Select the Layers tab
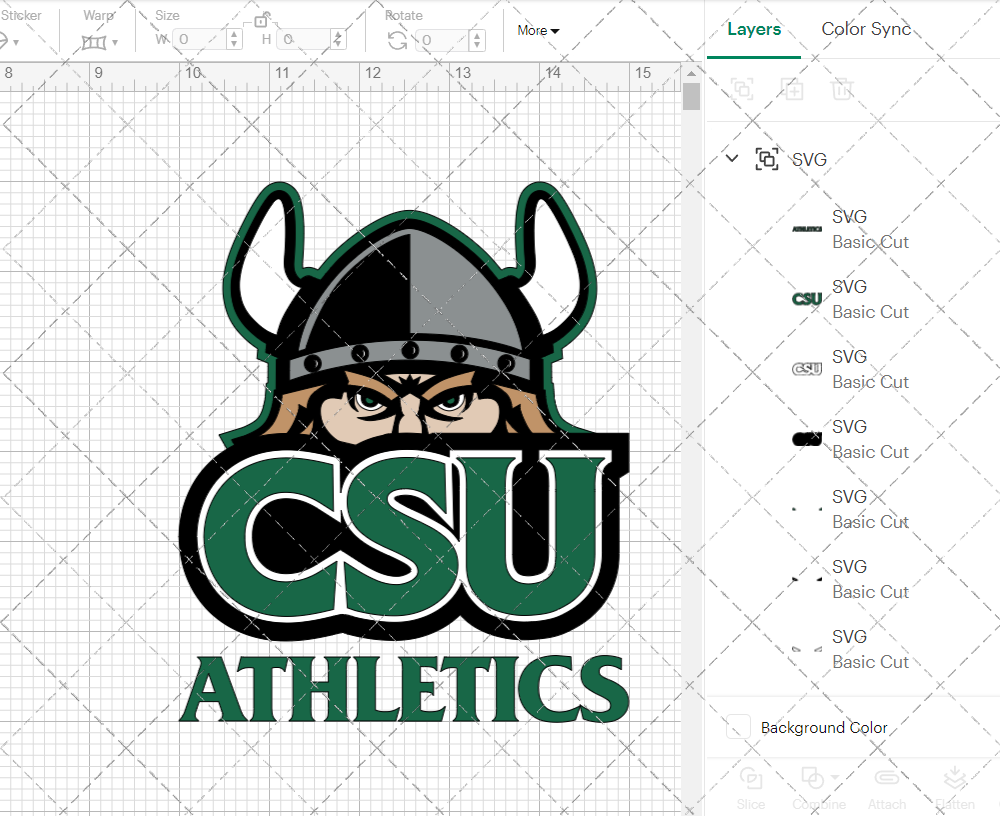Viewport: 1000px width, 816px height. 754,29
